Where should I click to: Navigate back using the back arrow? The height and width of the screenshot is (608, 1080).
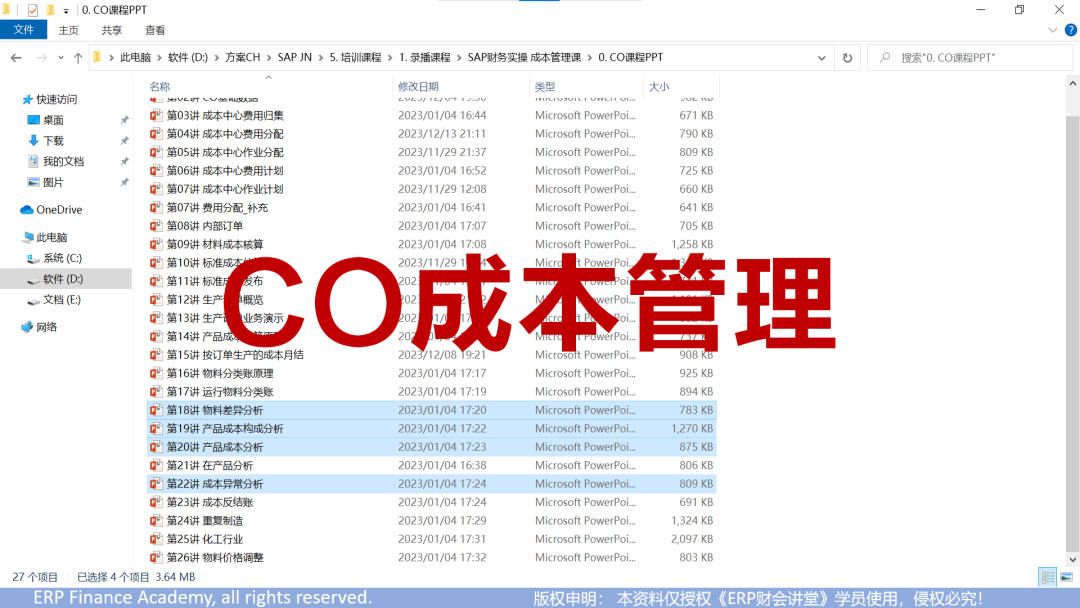(16, 58)
